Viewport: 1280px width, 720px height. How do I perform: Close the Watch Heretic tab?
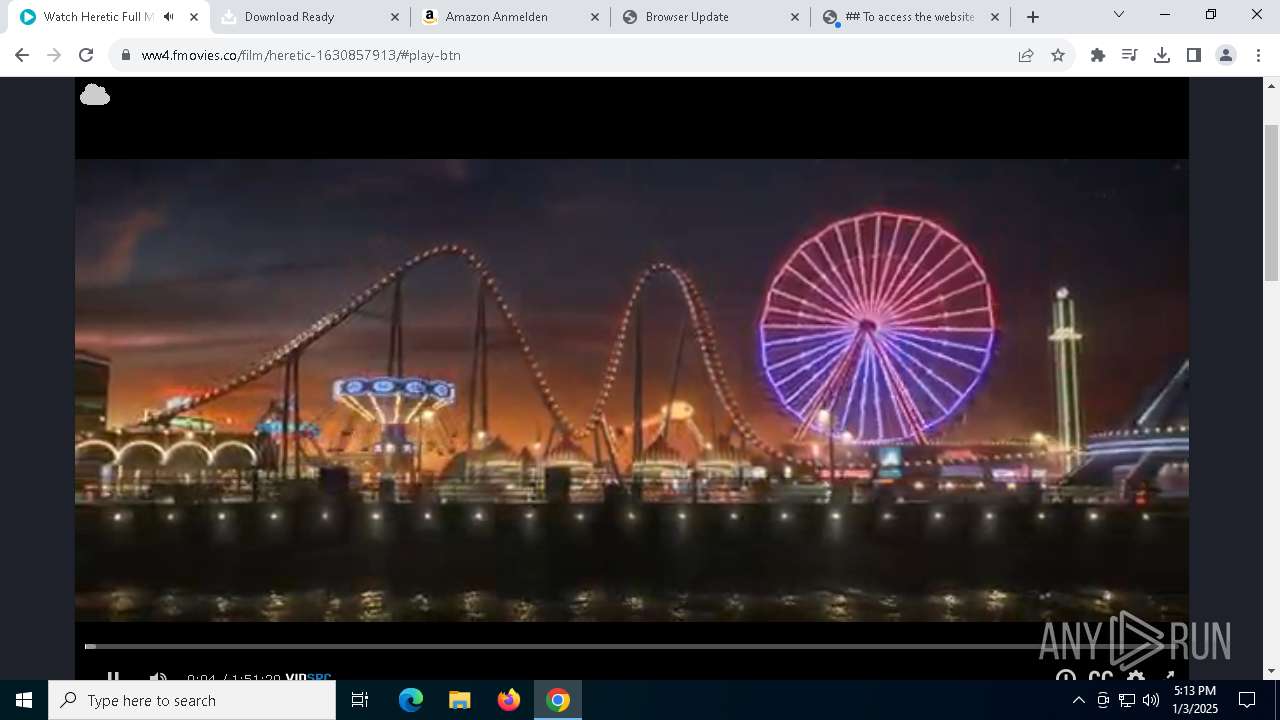point(194,17)
